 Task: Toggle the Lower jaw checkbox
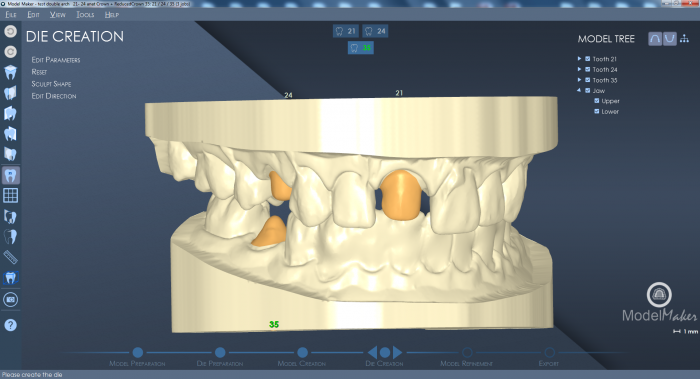coord(596,112)
